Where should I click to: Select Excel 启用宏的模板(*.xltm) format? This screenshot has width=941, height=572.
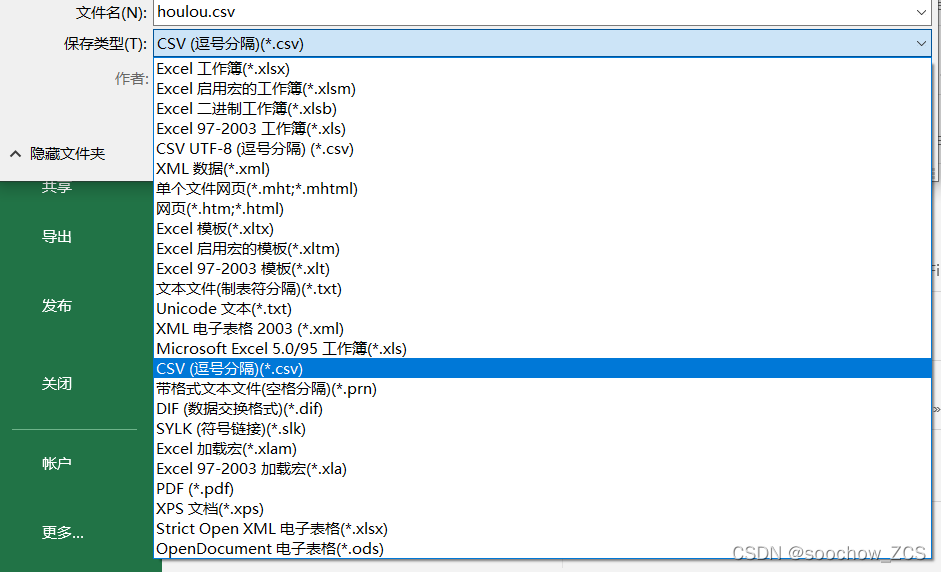coord(542,248)
